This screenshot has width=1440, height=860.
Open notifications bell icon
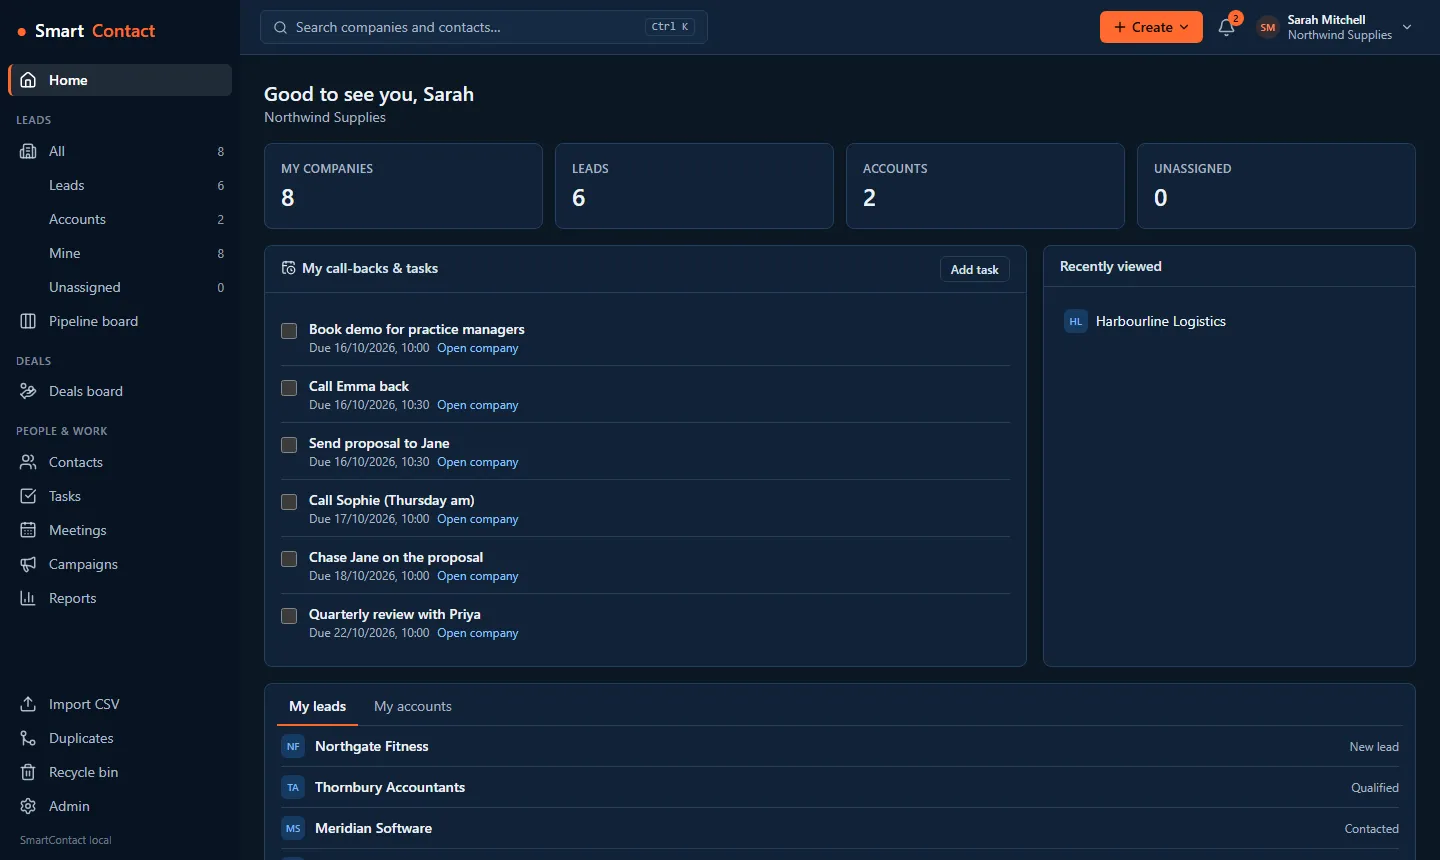pos(1227,28)
